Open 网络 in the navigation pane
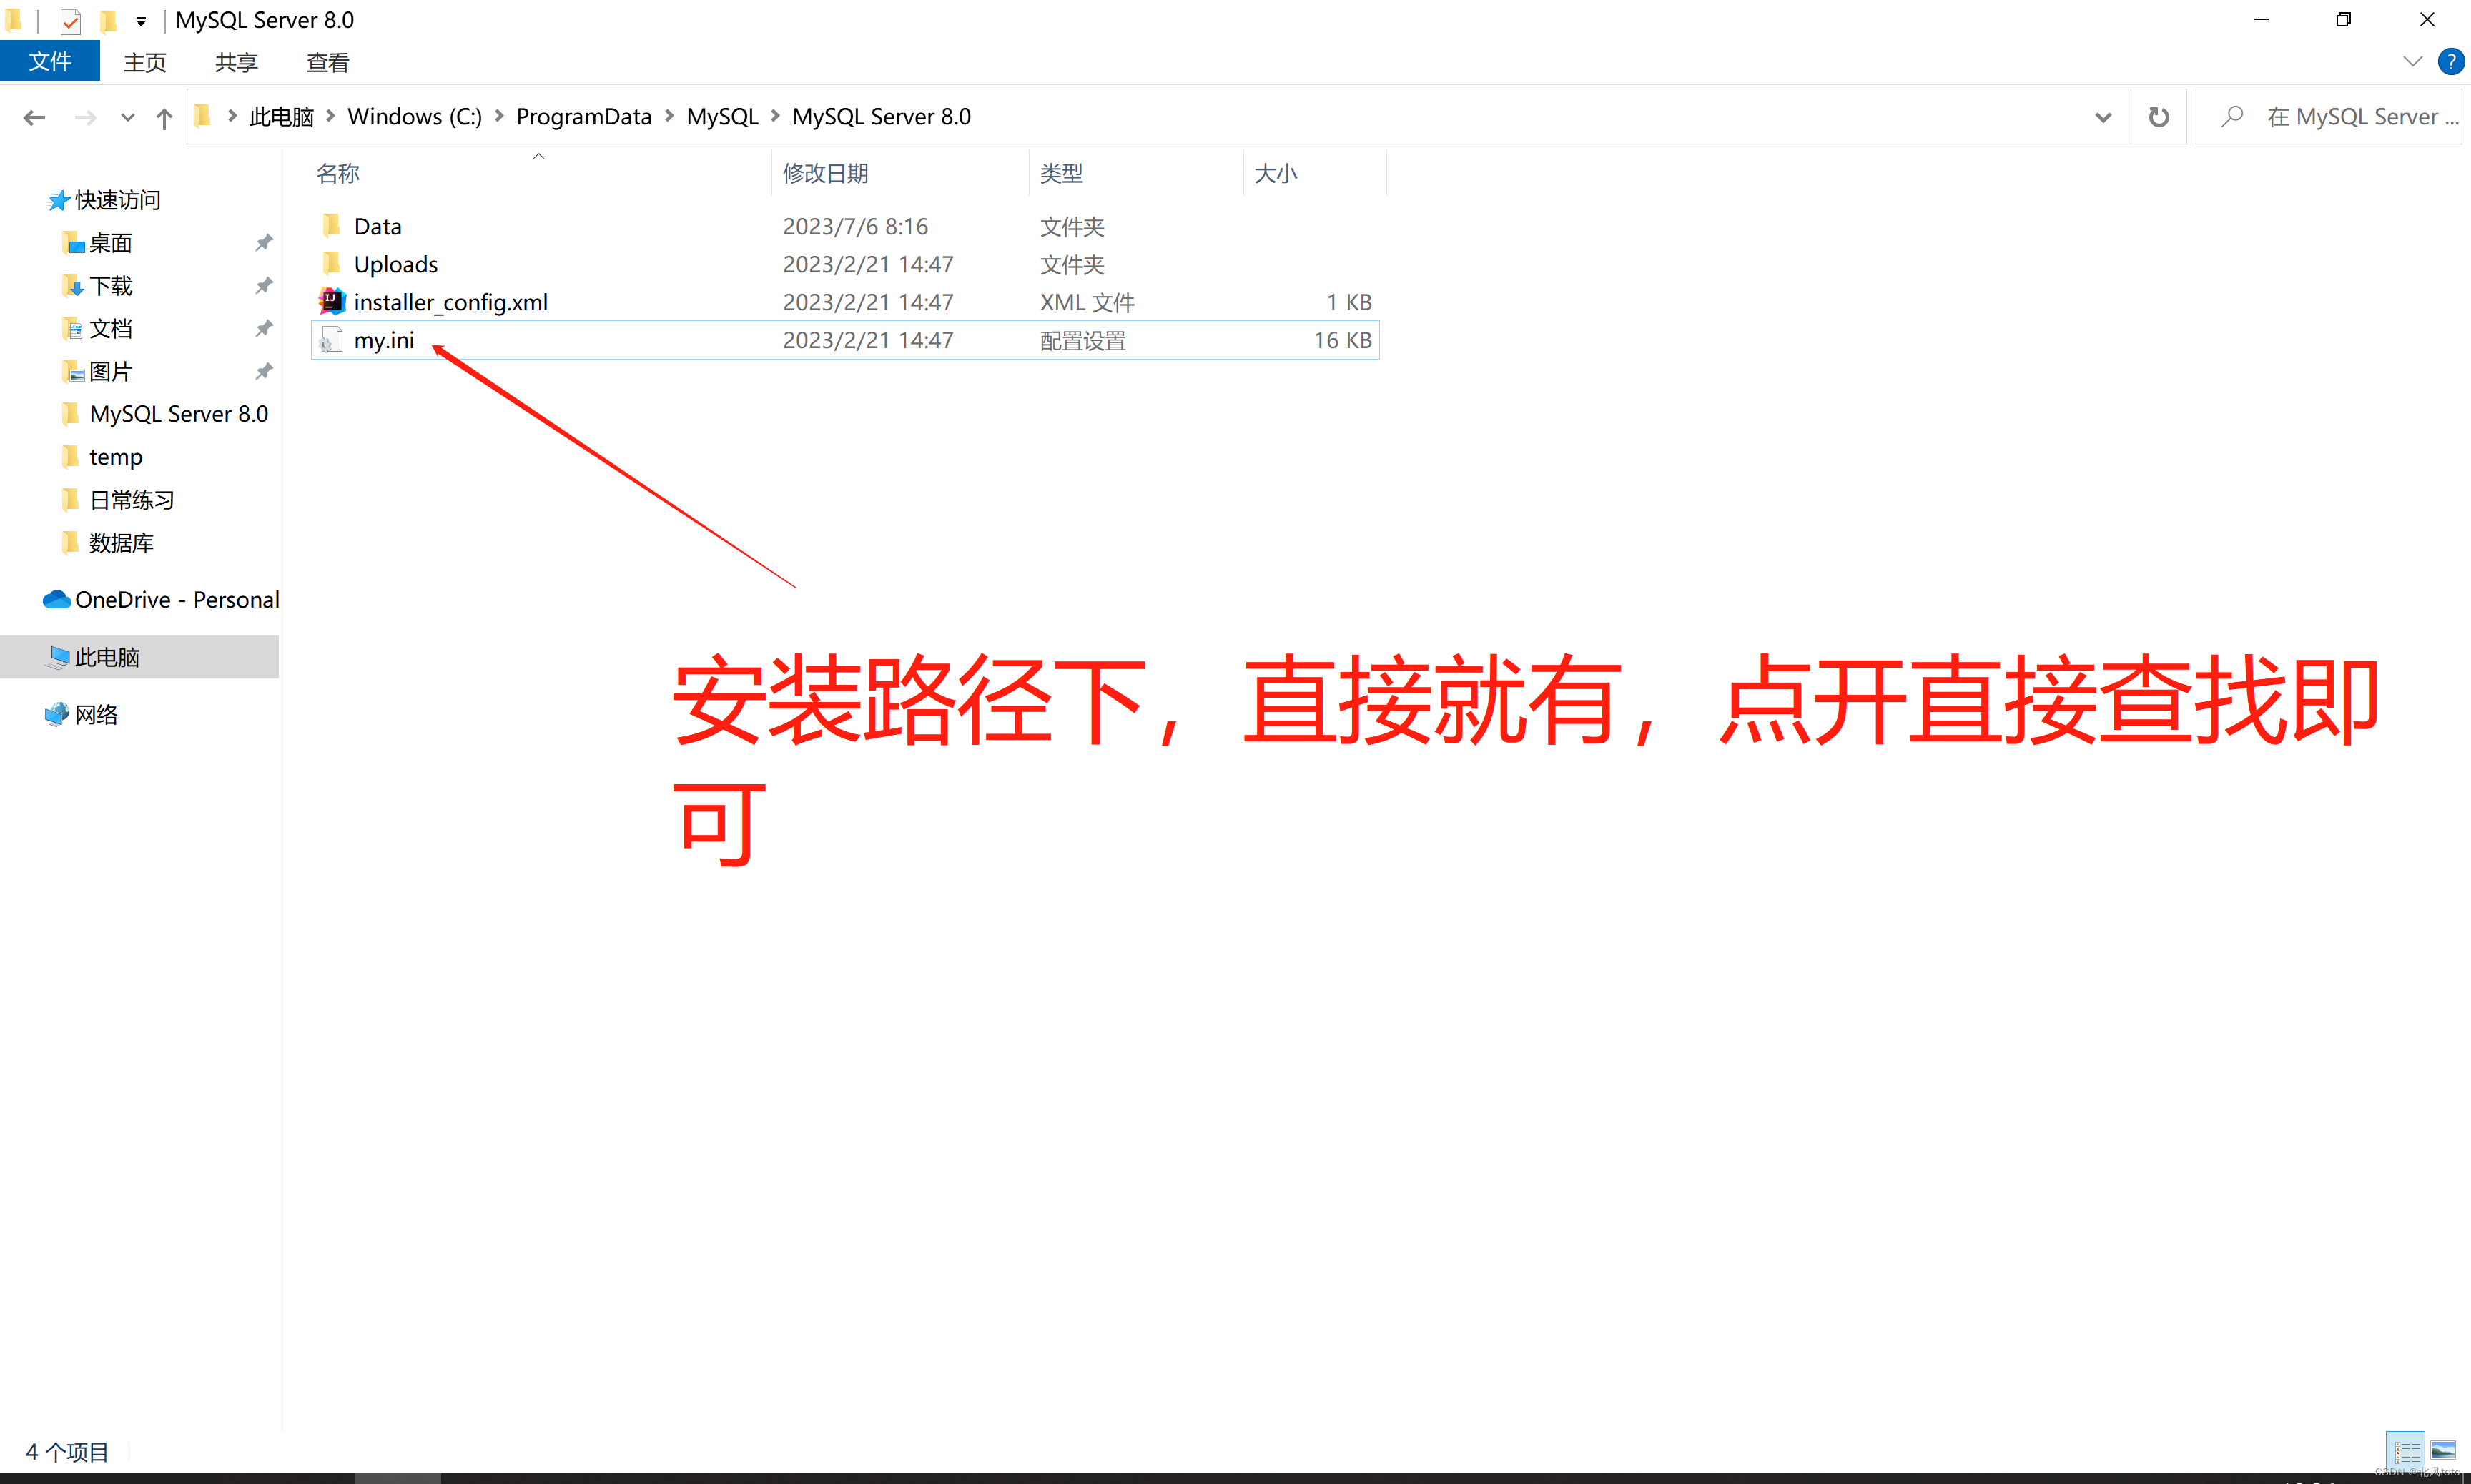Image resolution: width=2471 pixels, height=1484 pixels. click(96, 714)
